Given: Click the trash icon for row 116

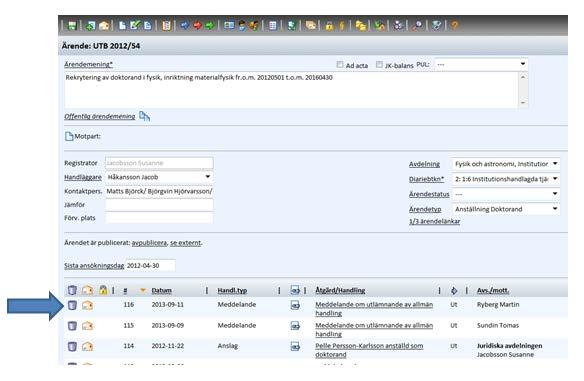Looking at the screenshot, I should (72, 305).
